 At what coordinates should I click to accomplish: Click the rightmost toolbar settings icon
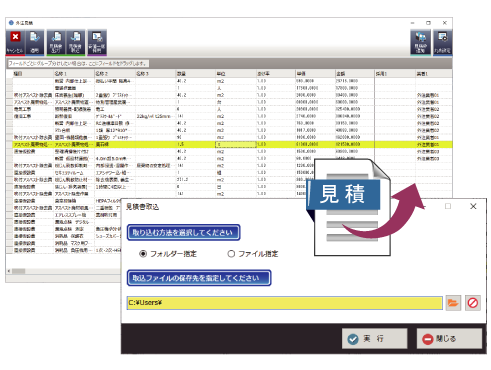[442, 42]
